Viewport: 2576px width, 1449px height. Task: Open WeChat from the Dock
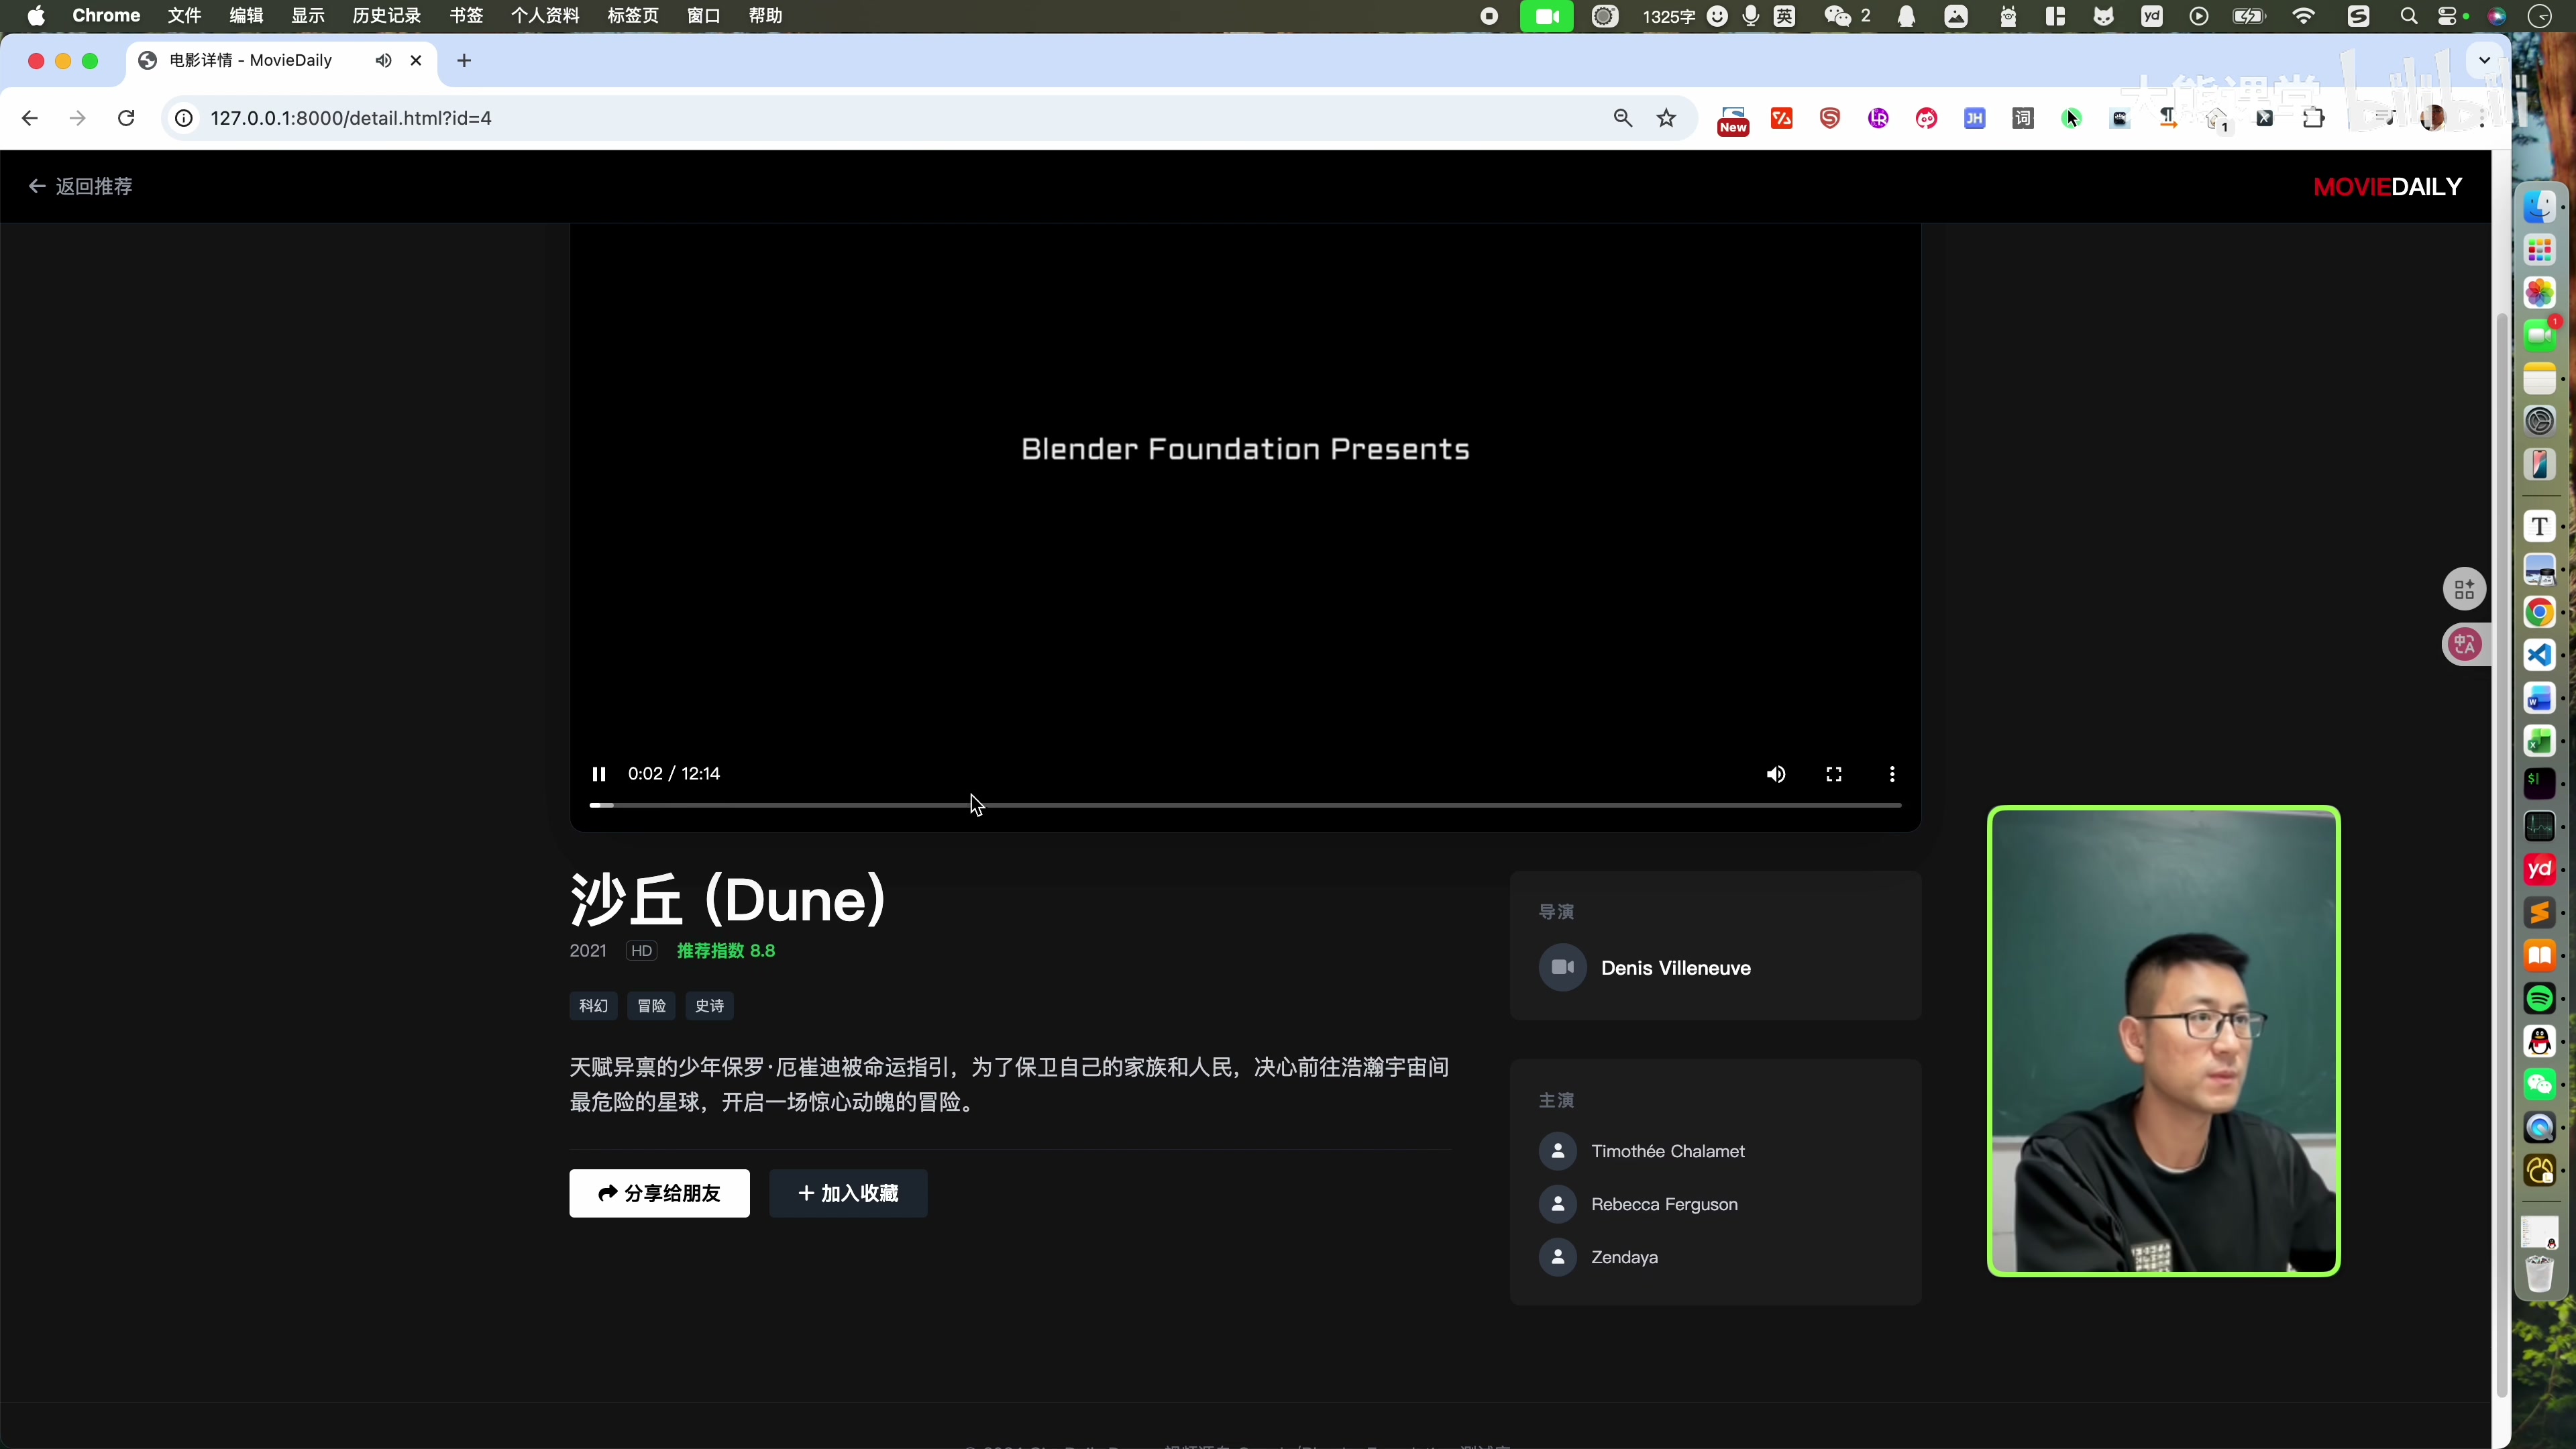click(x=2540, y=1084)
